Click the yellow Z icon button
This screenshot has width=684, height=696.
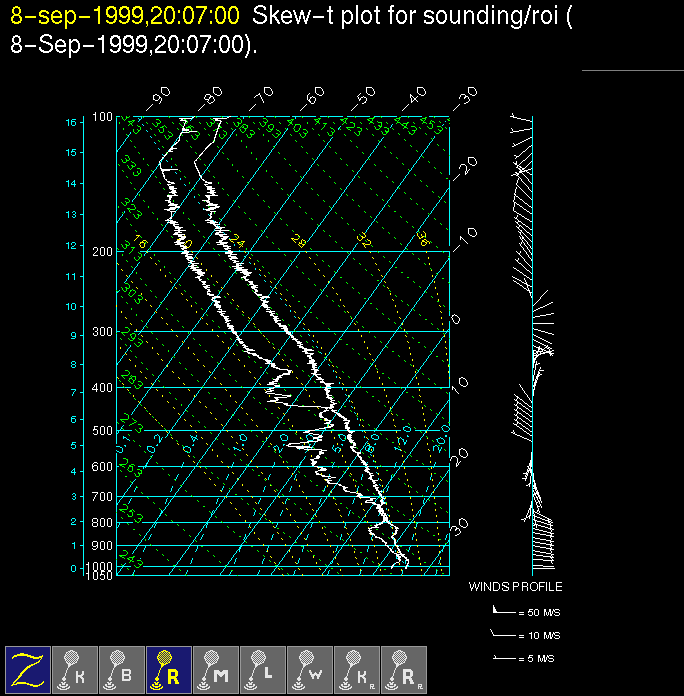(27, 669)
